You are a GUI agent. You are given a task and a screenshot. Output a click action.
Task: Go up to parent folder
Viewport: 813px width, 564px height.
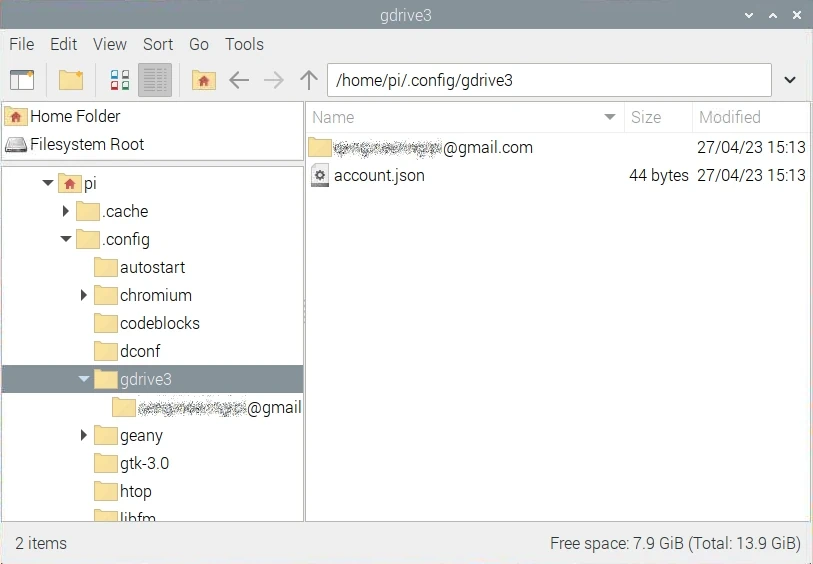(309, 80)
